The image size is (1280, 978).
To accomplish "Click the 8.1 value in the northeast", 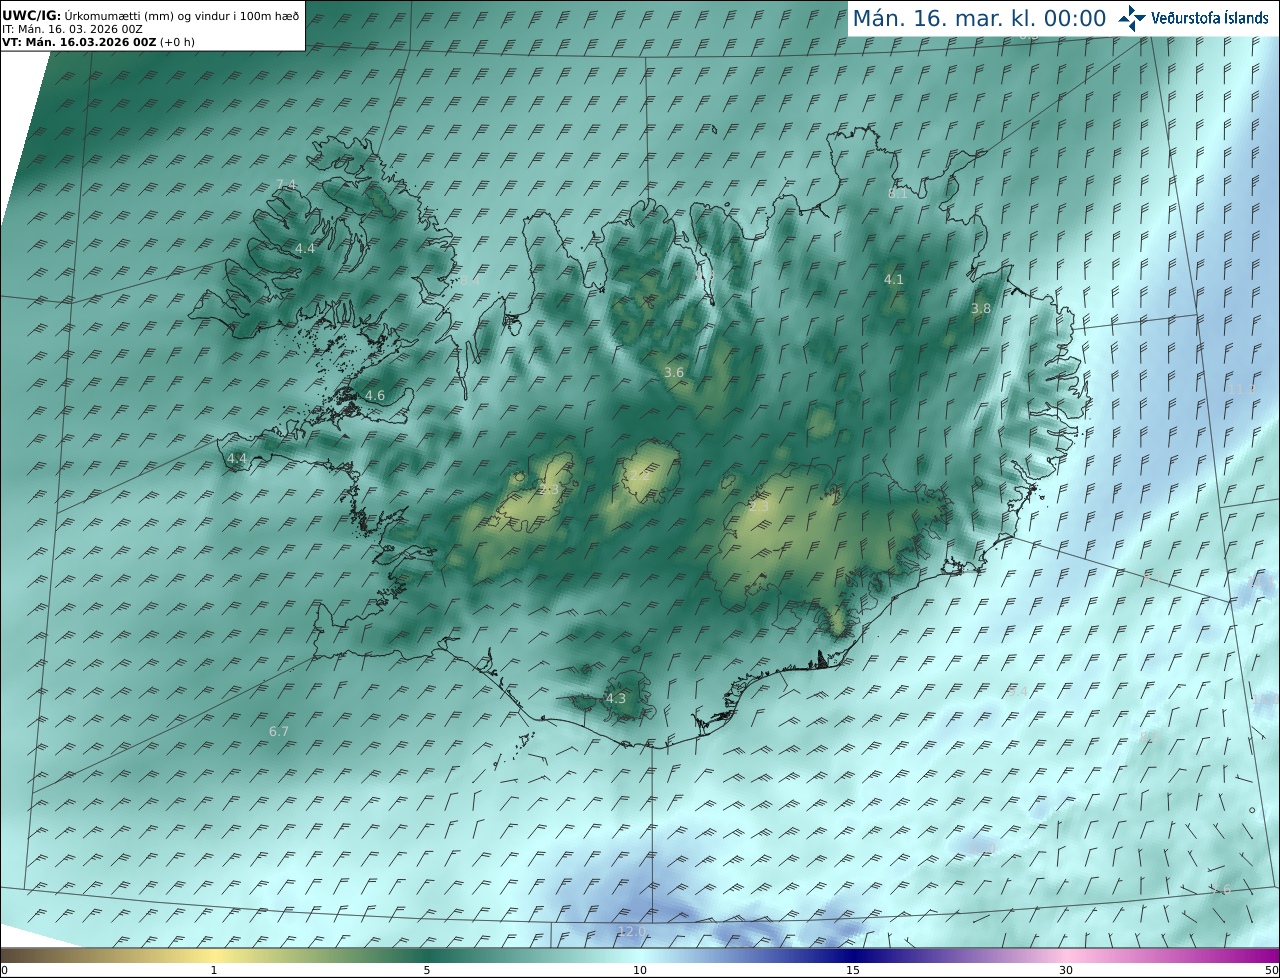I will 898,194.
